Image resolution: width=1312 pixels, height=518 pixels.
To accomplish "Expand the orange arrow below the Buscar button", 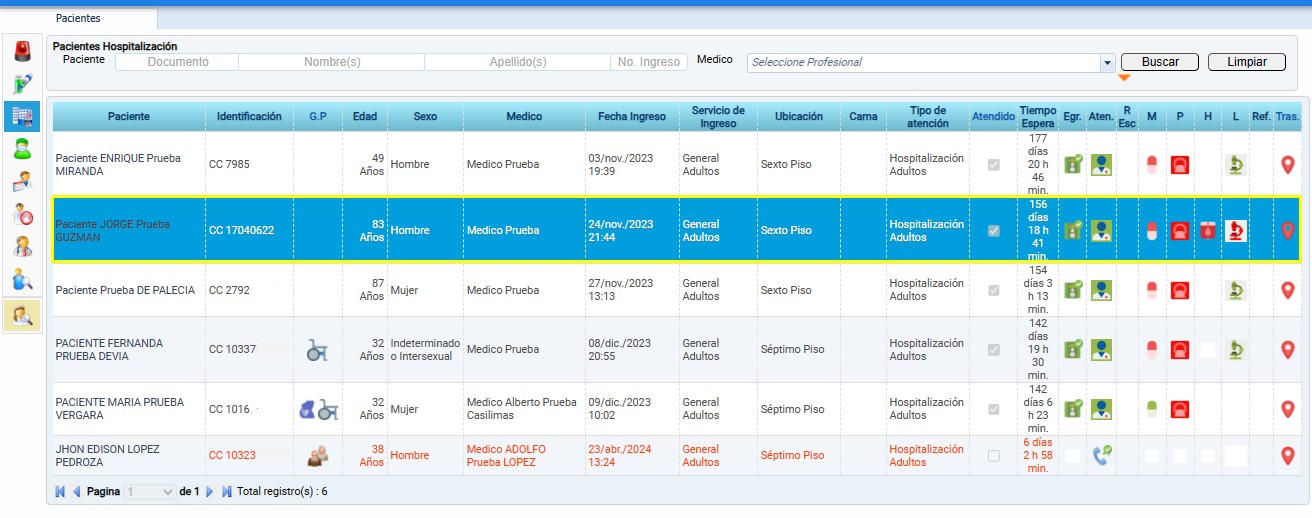I will coord(1124,77).
